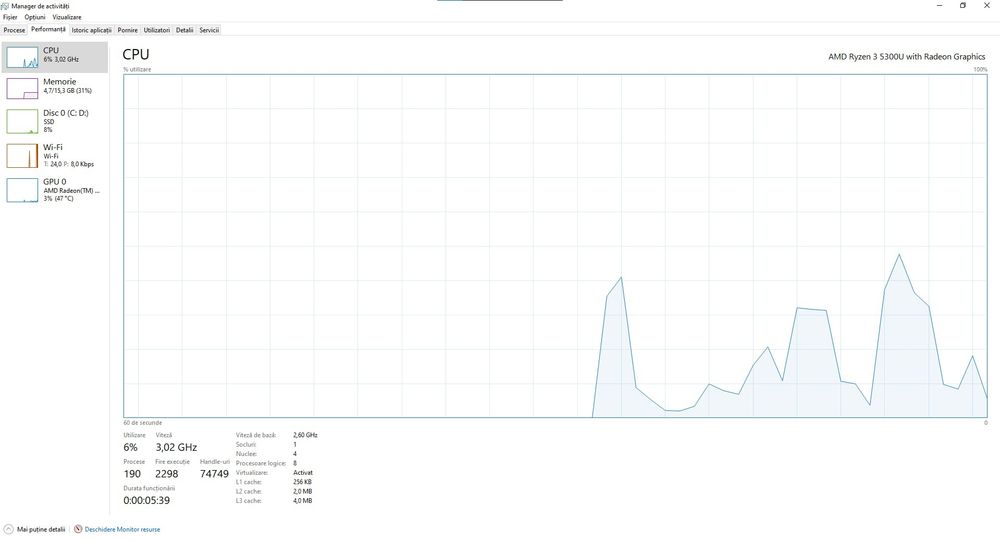This screenshot has width=1000, height=542.
Task: Click the 6% Utilizare value
Action: point(131,448)
